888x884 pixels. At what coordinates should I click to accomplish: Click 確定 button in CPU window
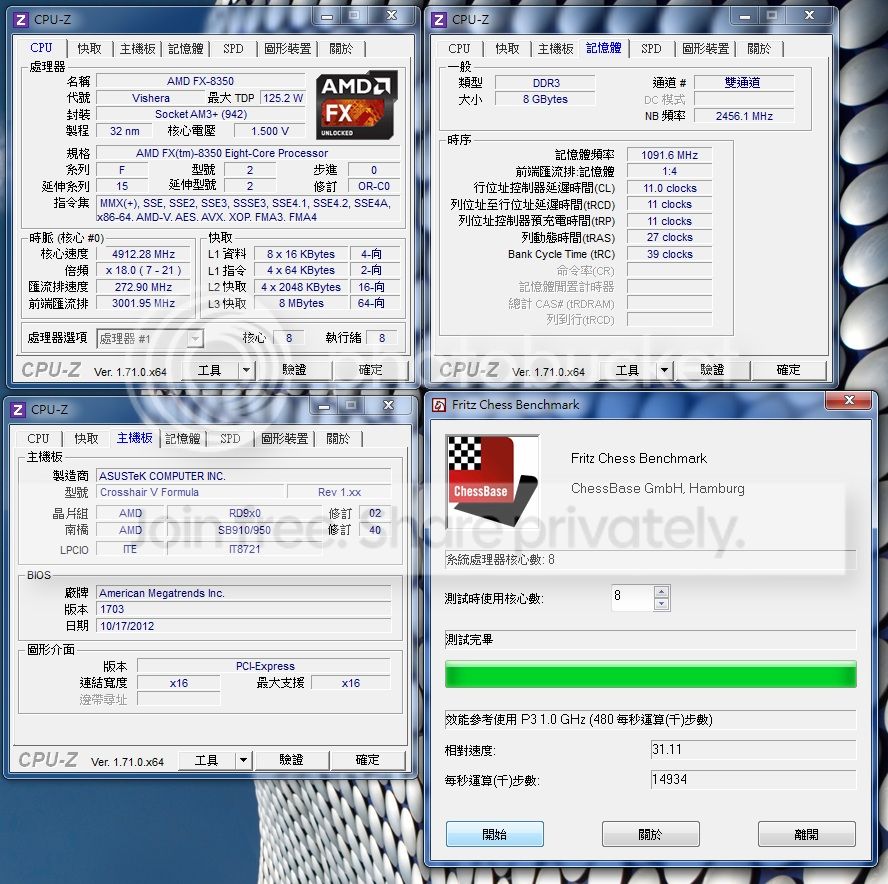click(370, 370)
